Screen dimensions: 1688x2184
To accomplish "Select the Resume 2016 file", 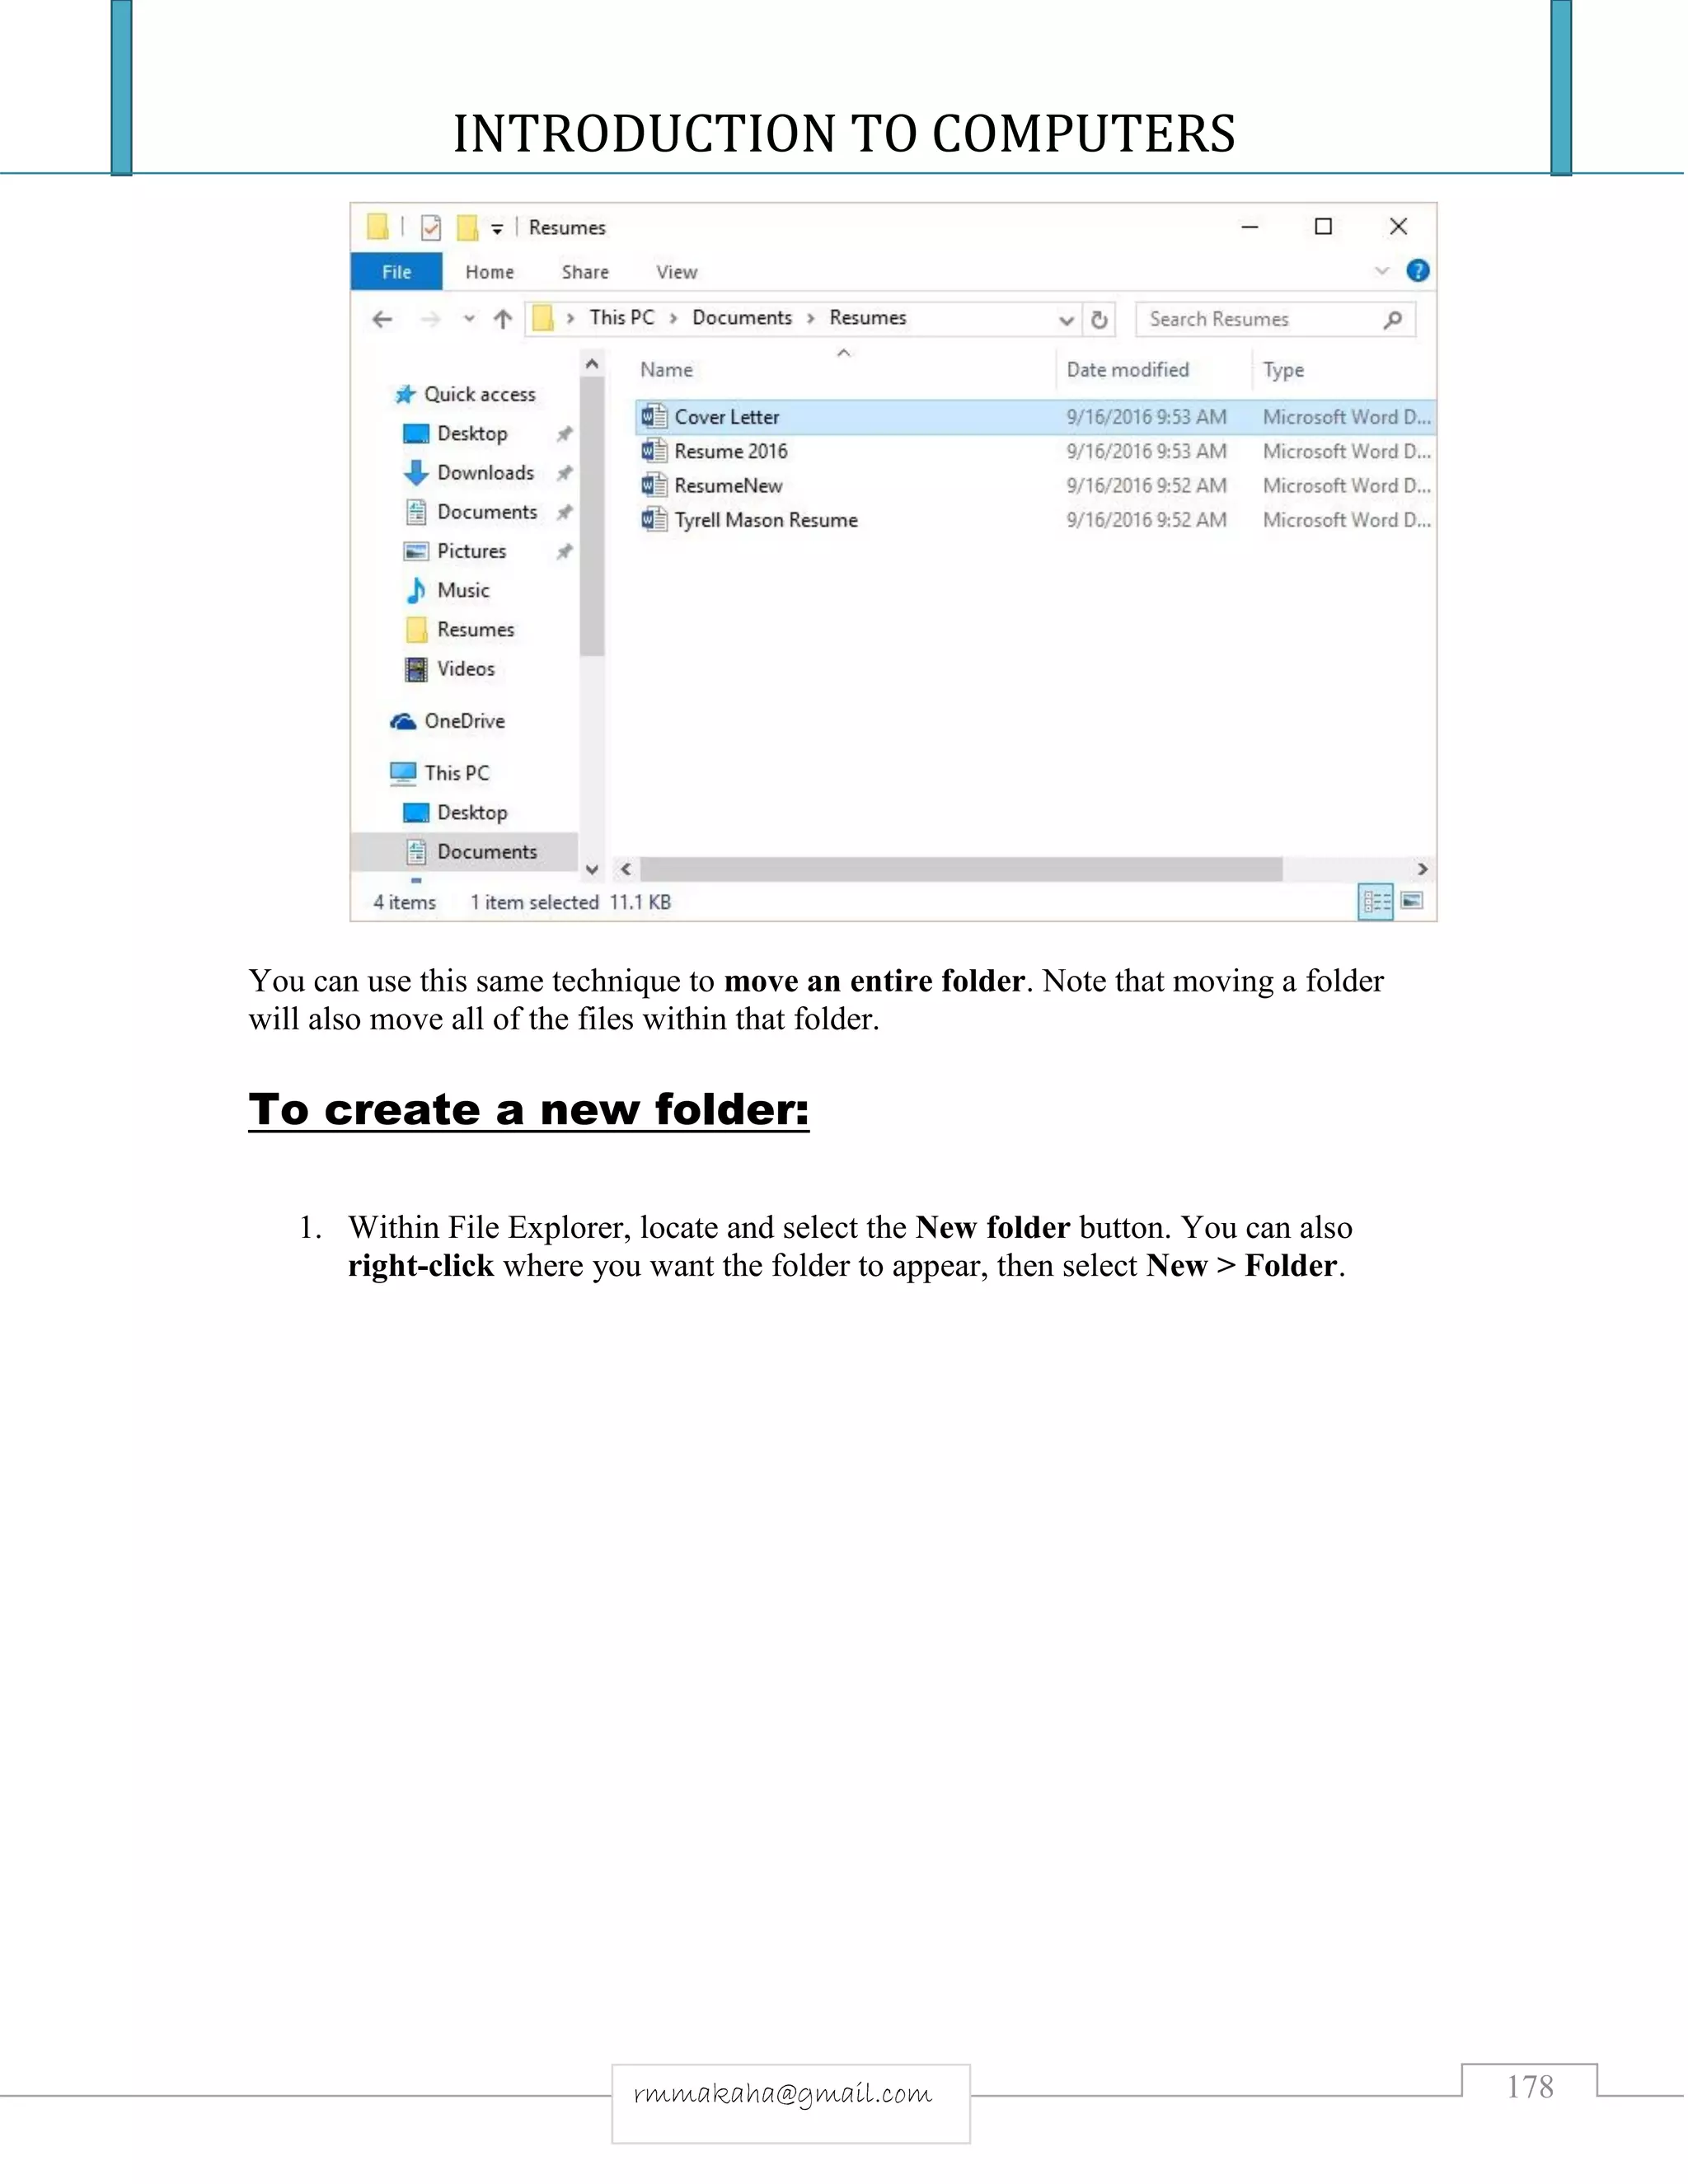I will [1035, 451].
